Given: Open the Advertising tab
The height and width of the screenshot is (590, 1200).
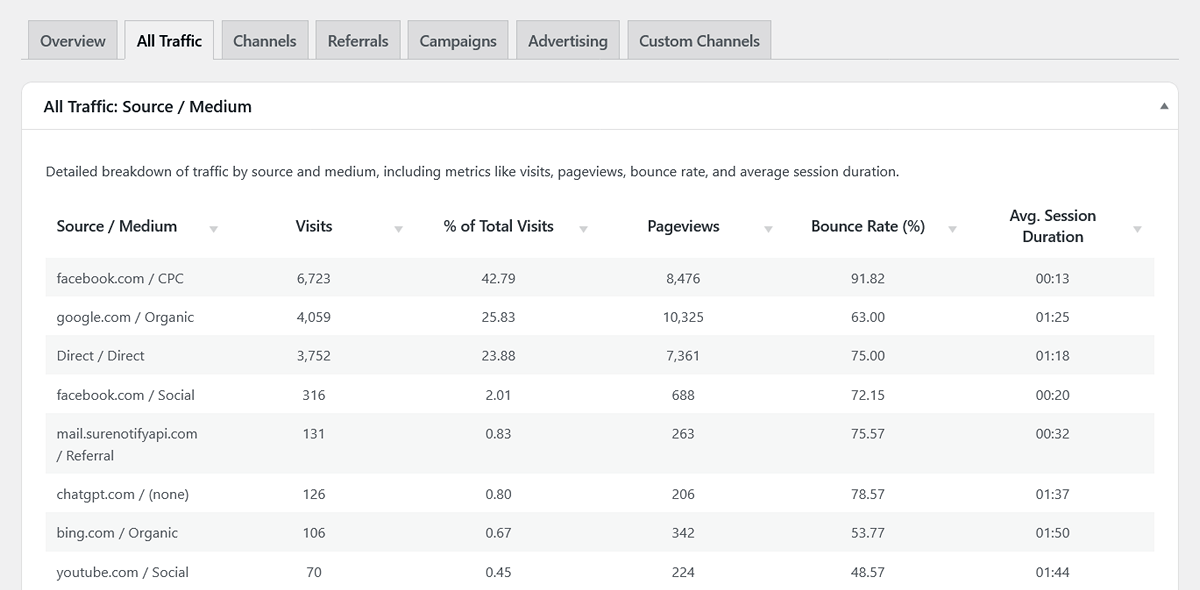Looking at the screenshot, I should [x=567, y=40].
